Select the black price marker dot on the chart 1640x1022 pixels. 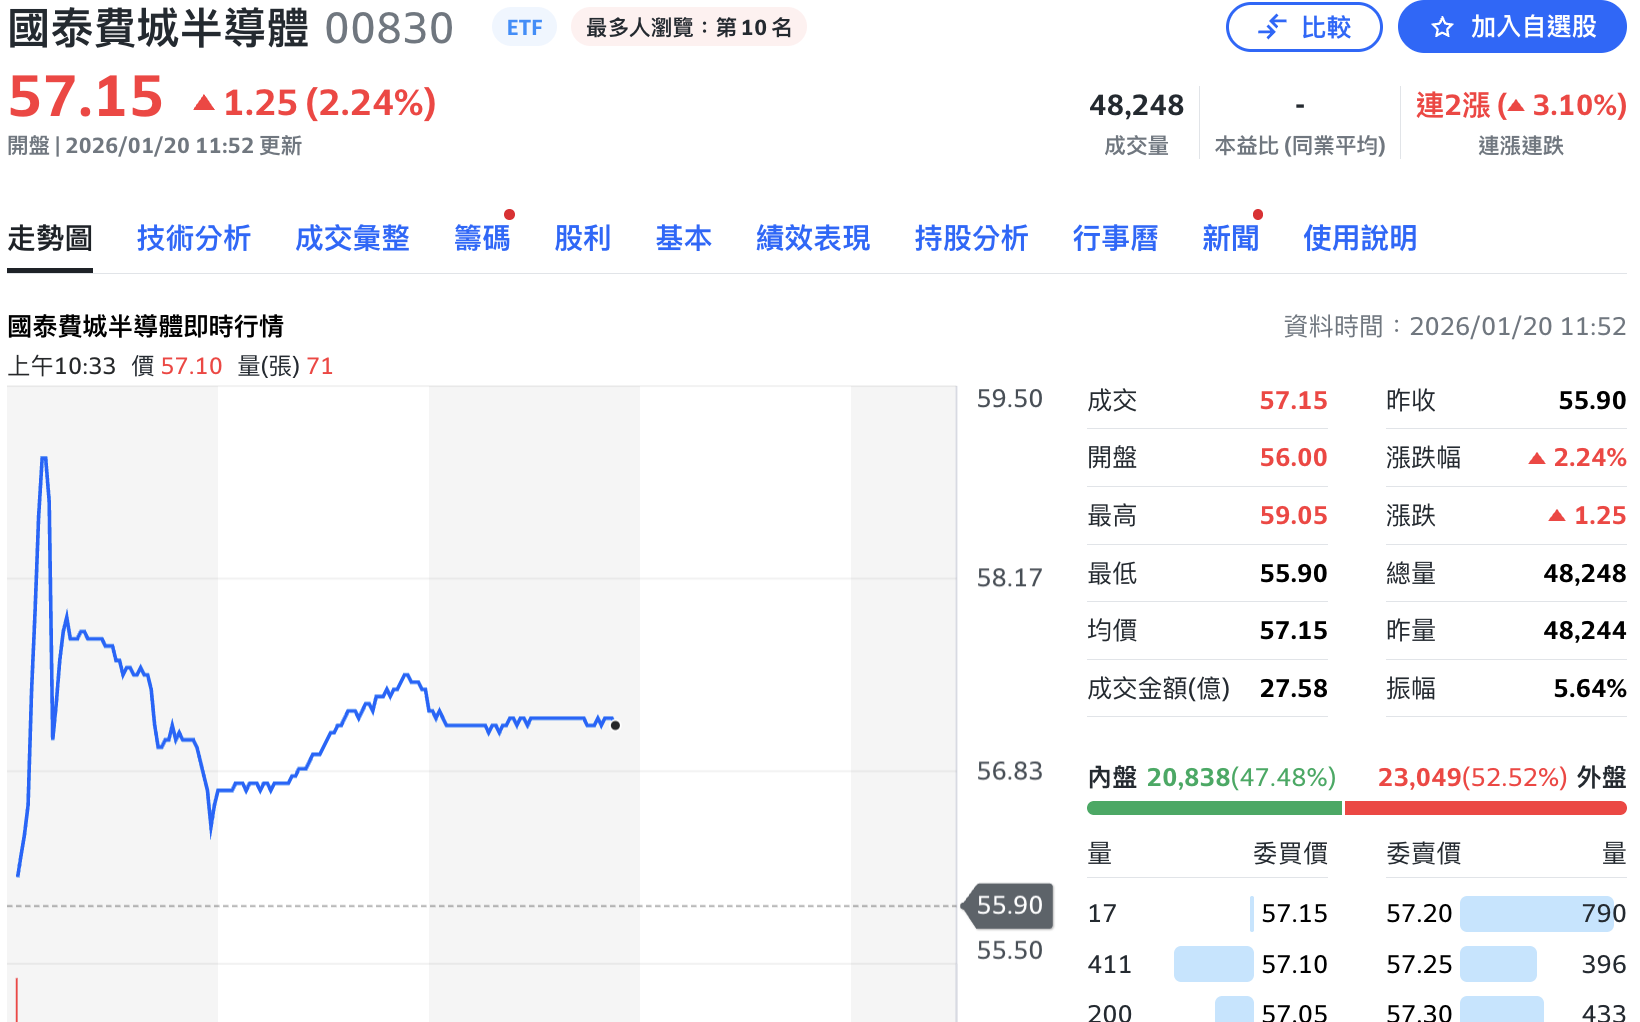(x=615, y=725)
